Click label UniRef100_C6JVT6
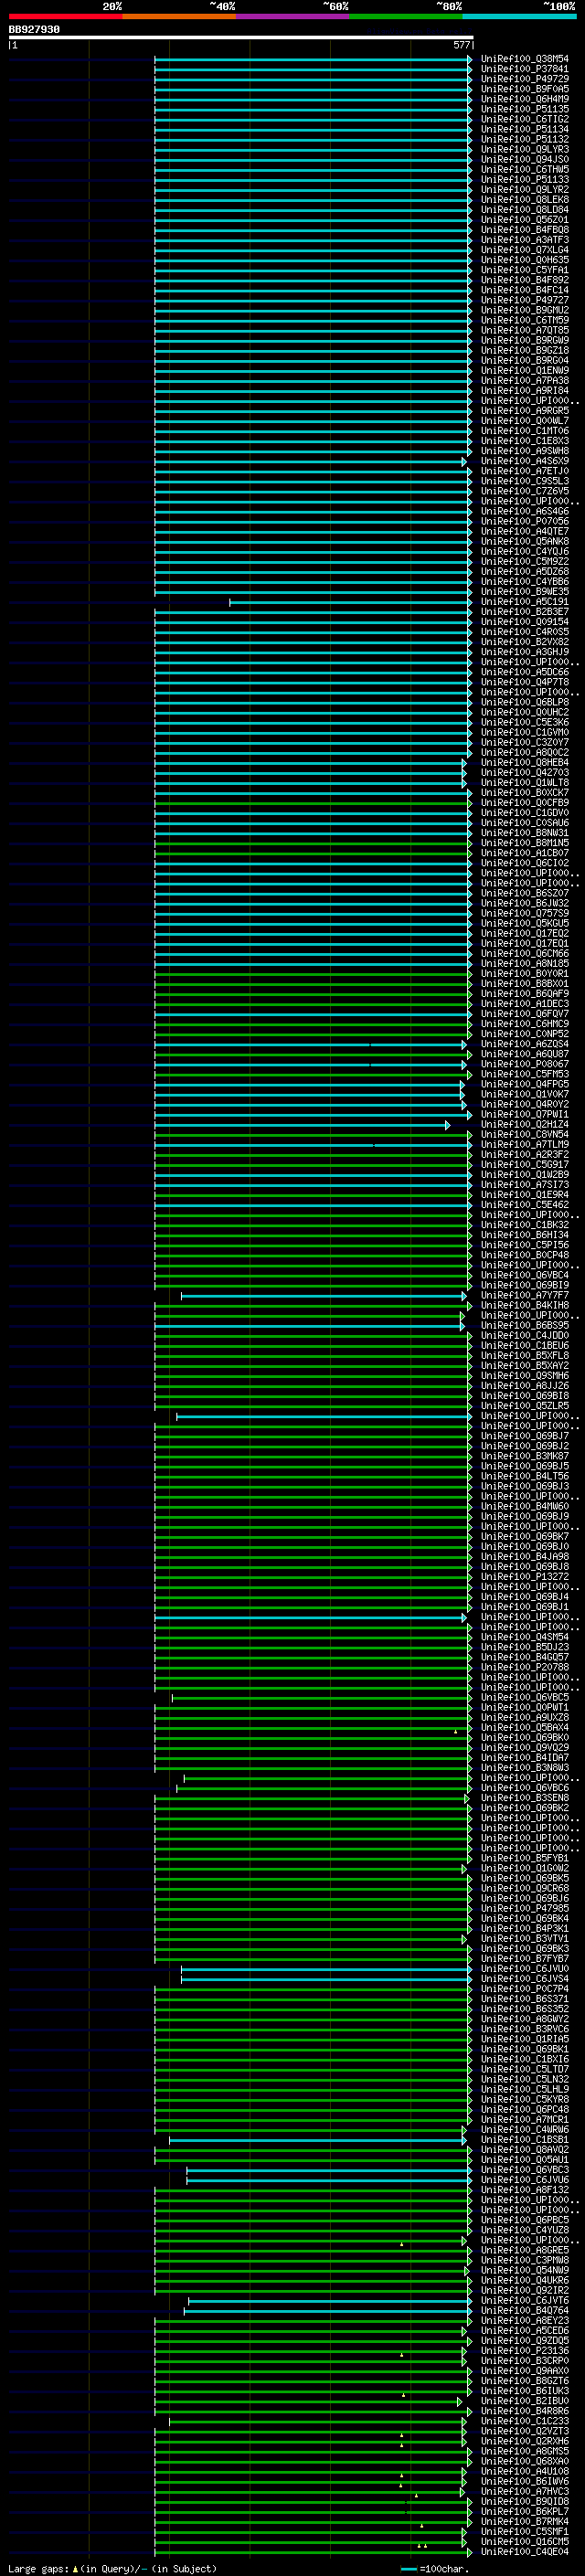 525,2300
